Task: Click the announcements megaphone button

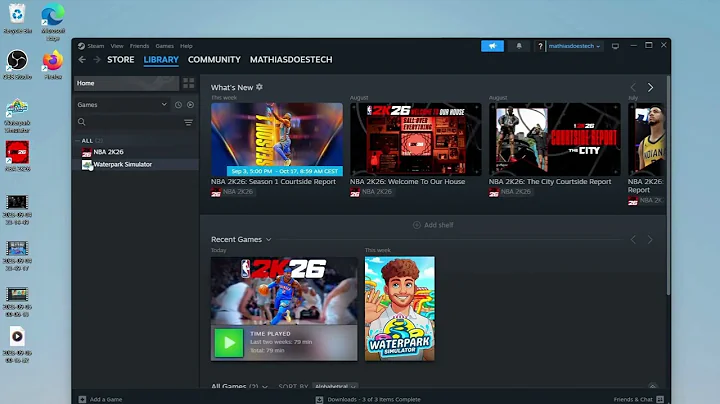Action: (492, 46)
